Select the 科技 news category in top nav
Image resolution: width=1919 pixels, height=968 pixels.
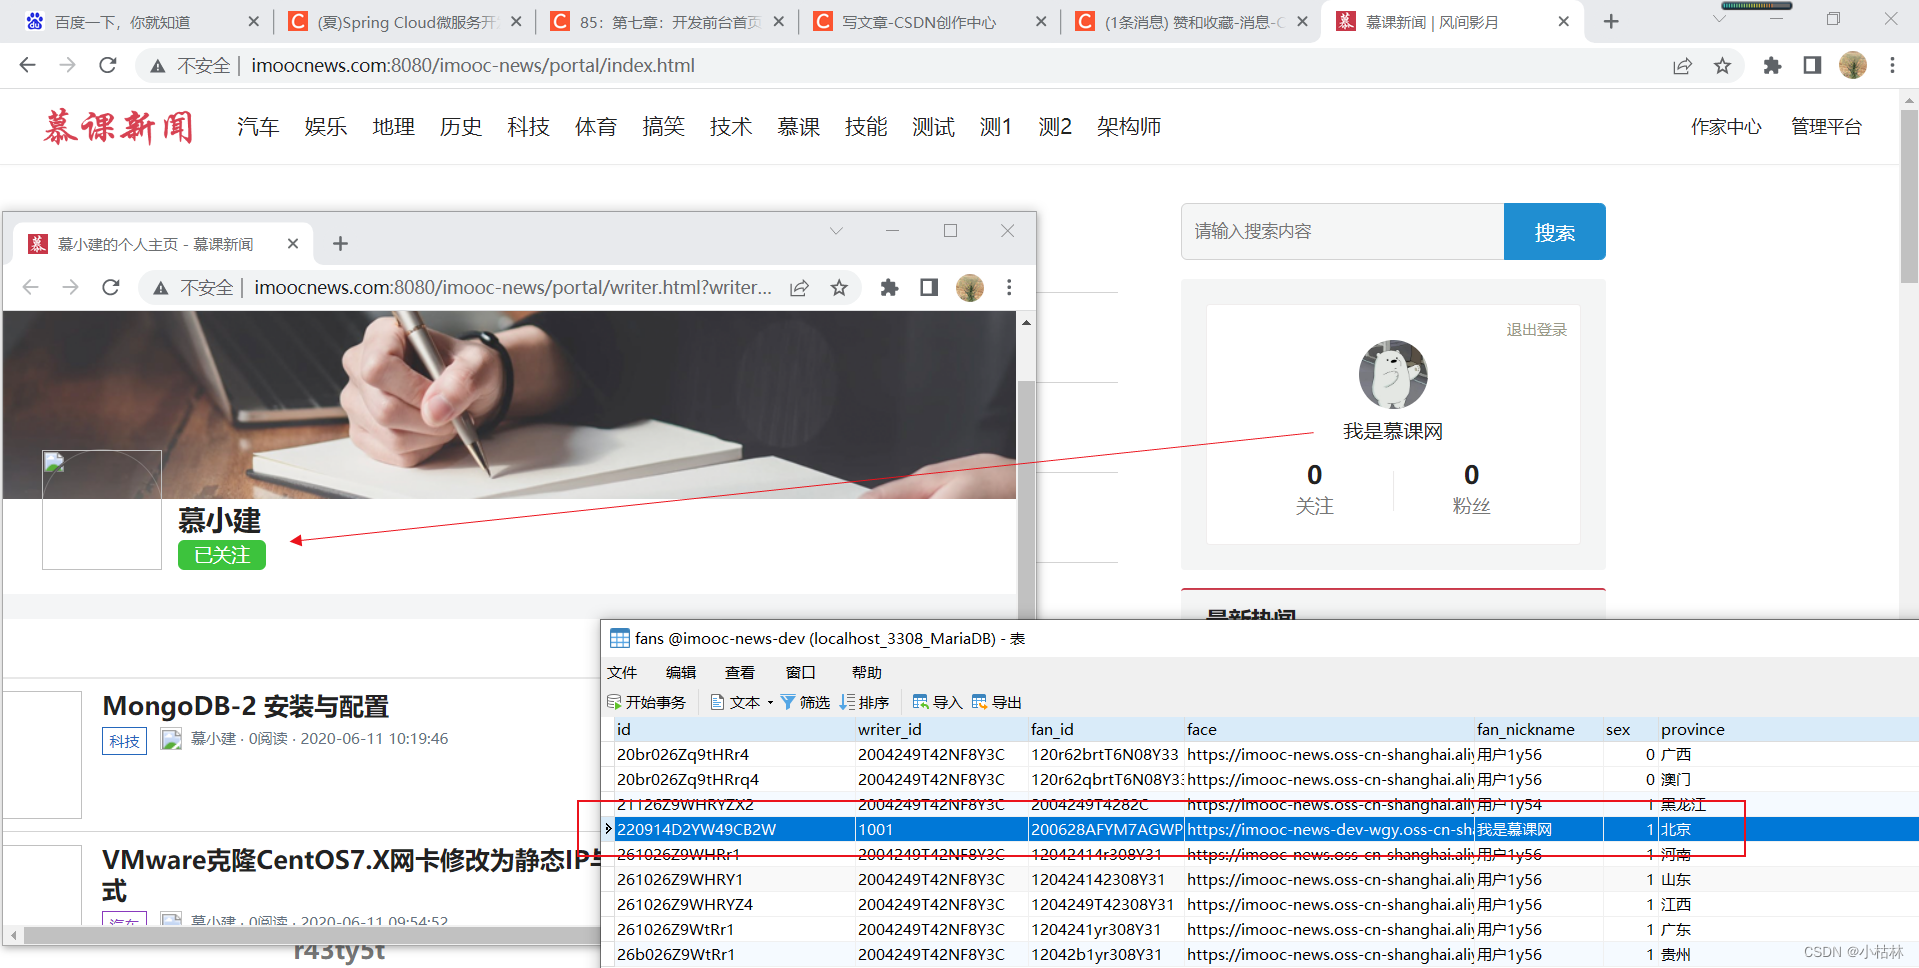coord(528,127)
